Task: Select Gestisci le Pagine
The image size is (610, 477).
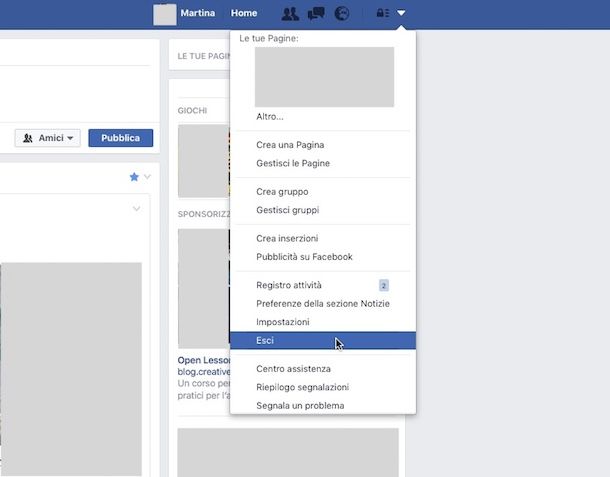Action: (293, 163)
